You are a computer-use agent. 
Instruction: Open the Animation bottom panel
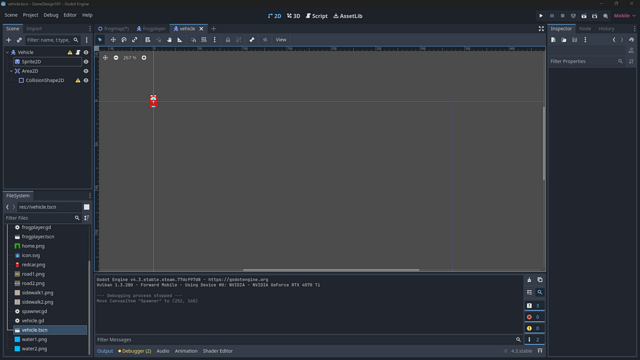pyautogui.click(x=186, y=351)
